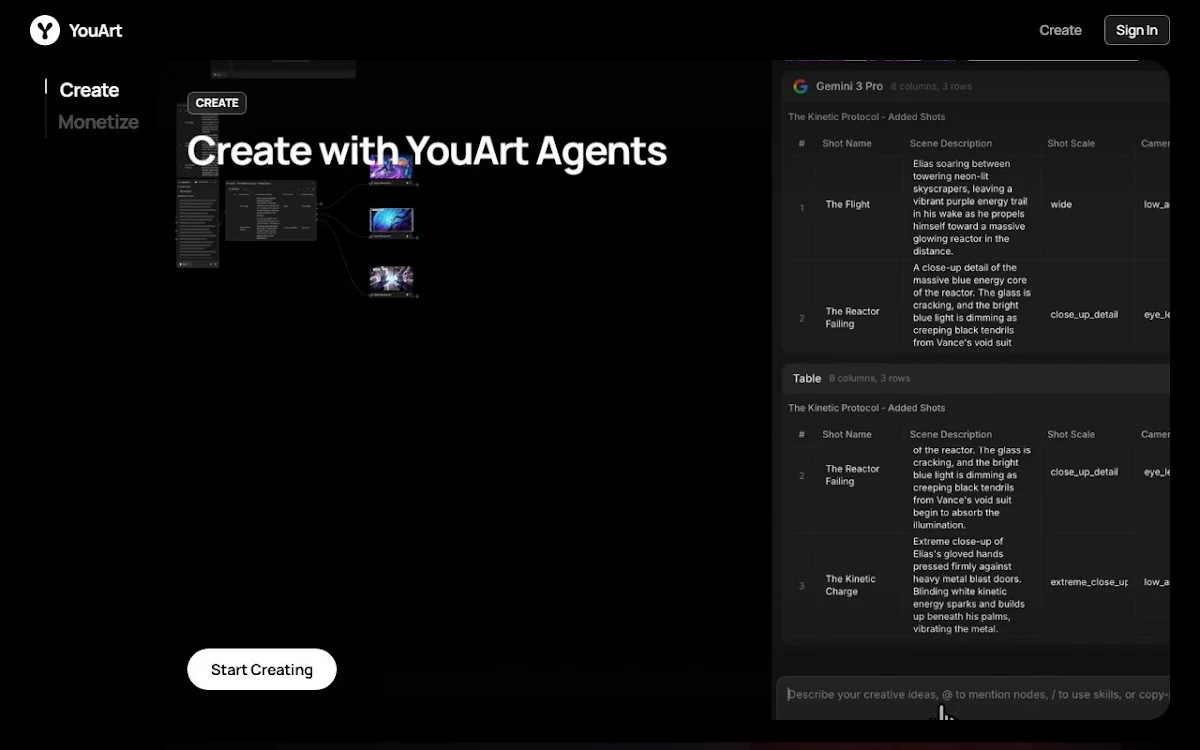Focus the 'Describe your creative ideas' input
This screenshot has height=750, width=1200.
(974, 694)
